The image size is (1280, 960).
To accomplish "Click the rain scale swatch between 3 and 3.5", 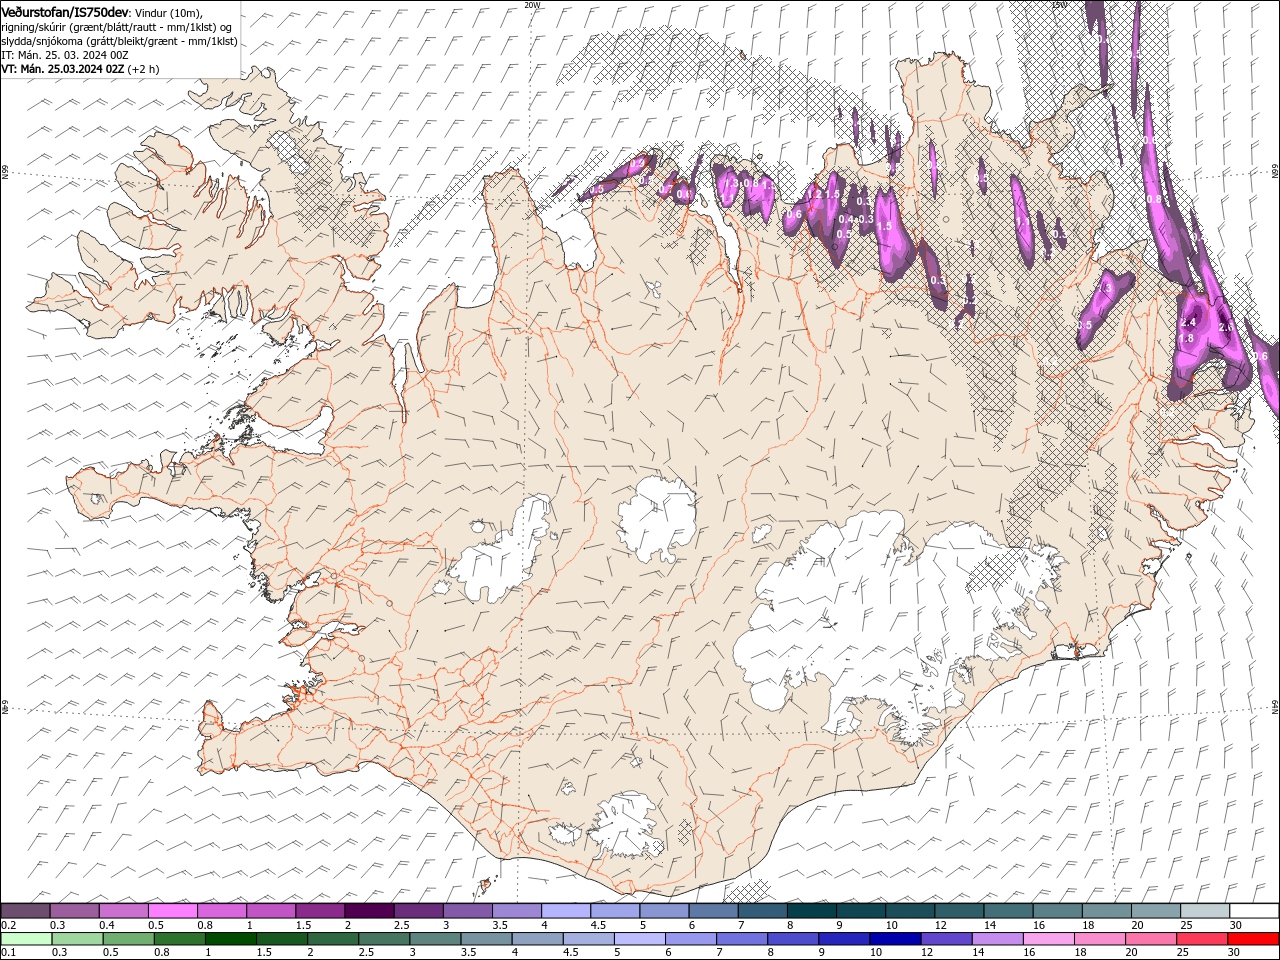I will point(435,939).
